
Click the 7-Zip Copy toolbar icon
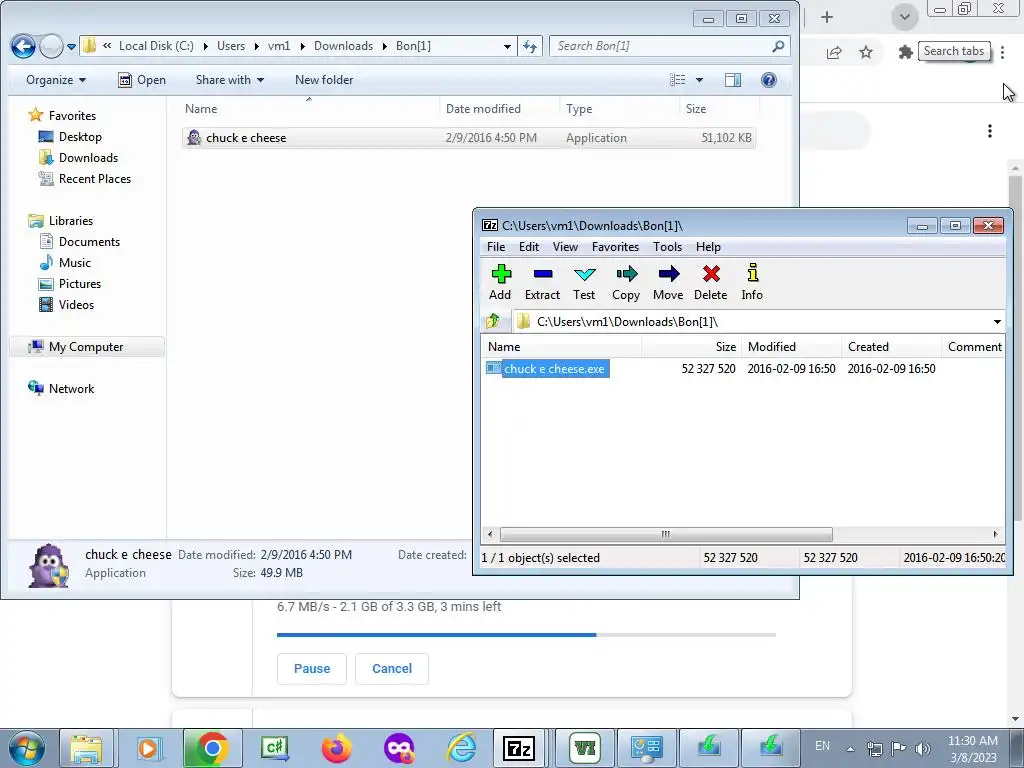point(626,274)
